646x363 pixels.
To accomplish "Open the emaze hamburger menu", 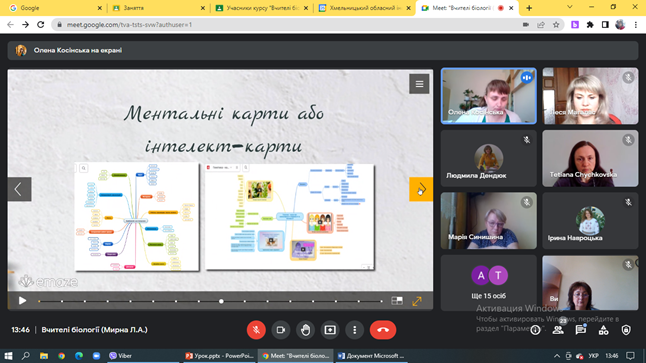I will tap(419, 84).
